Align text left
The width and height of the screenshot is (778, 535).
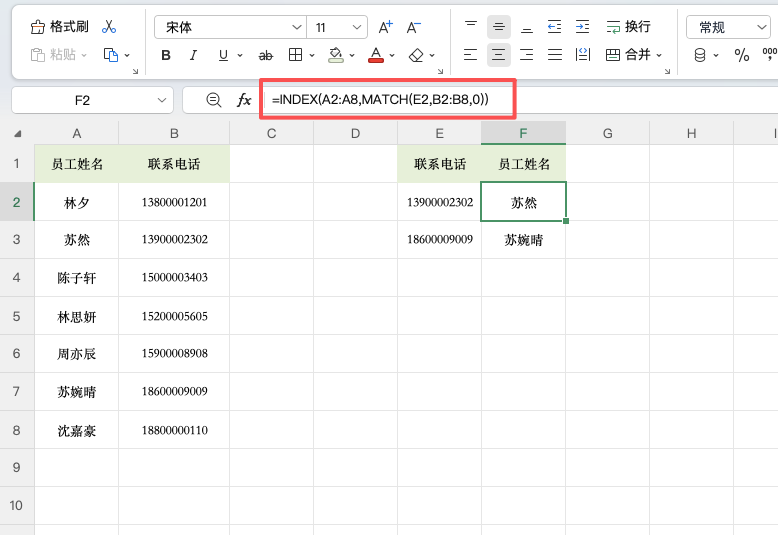pos(470,55)
